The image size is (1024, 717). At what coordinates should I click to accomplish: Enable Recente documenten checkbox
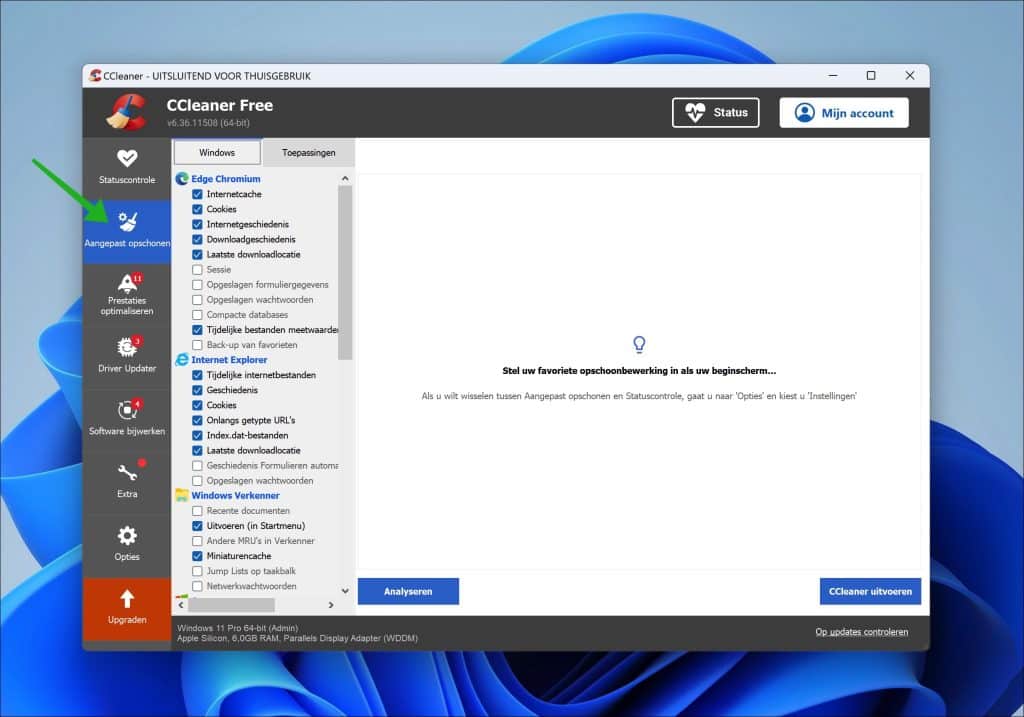(x=197, y=511)
